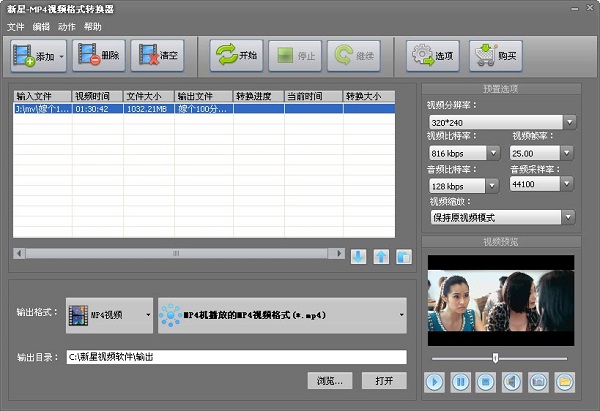
Task: Expand the 视频分辨率 320*240 dropdown
Action: click(x=569, y=122)
